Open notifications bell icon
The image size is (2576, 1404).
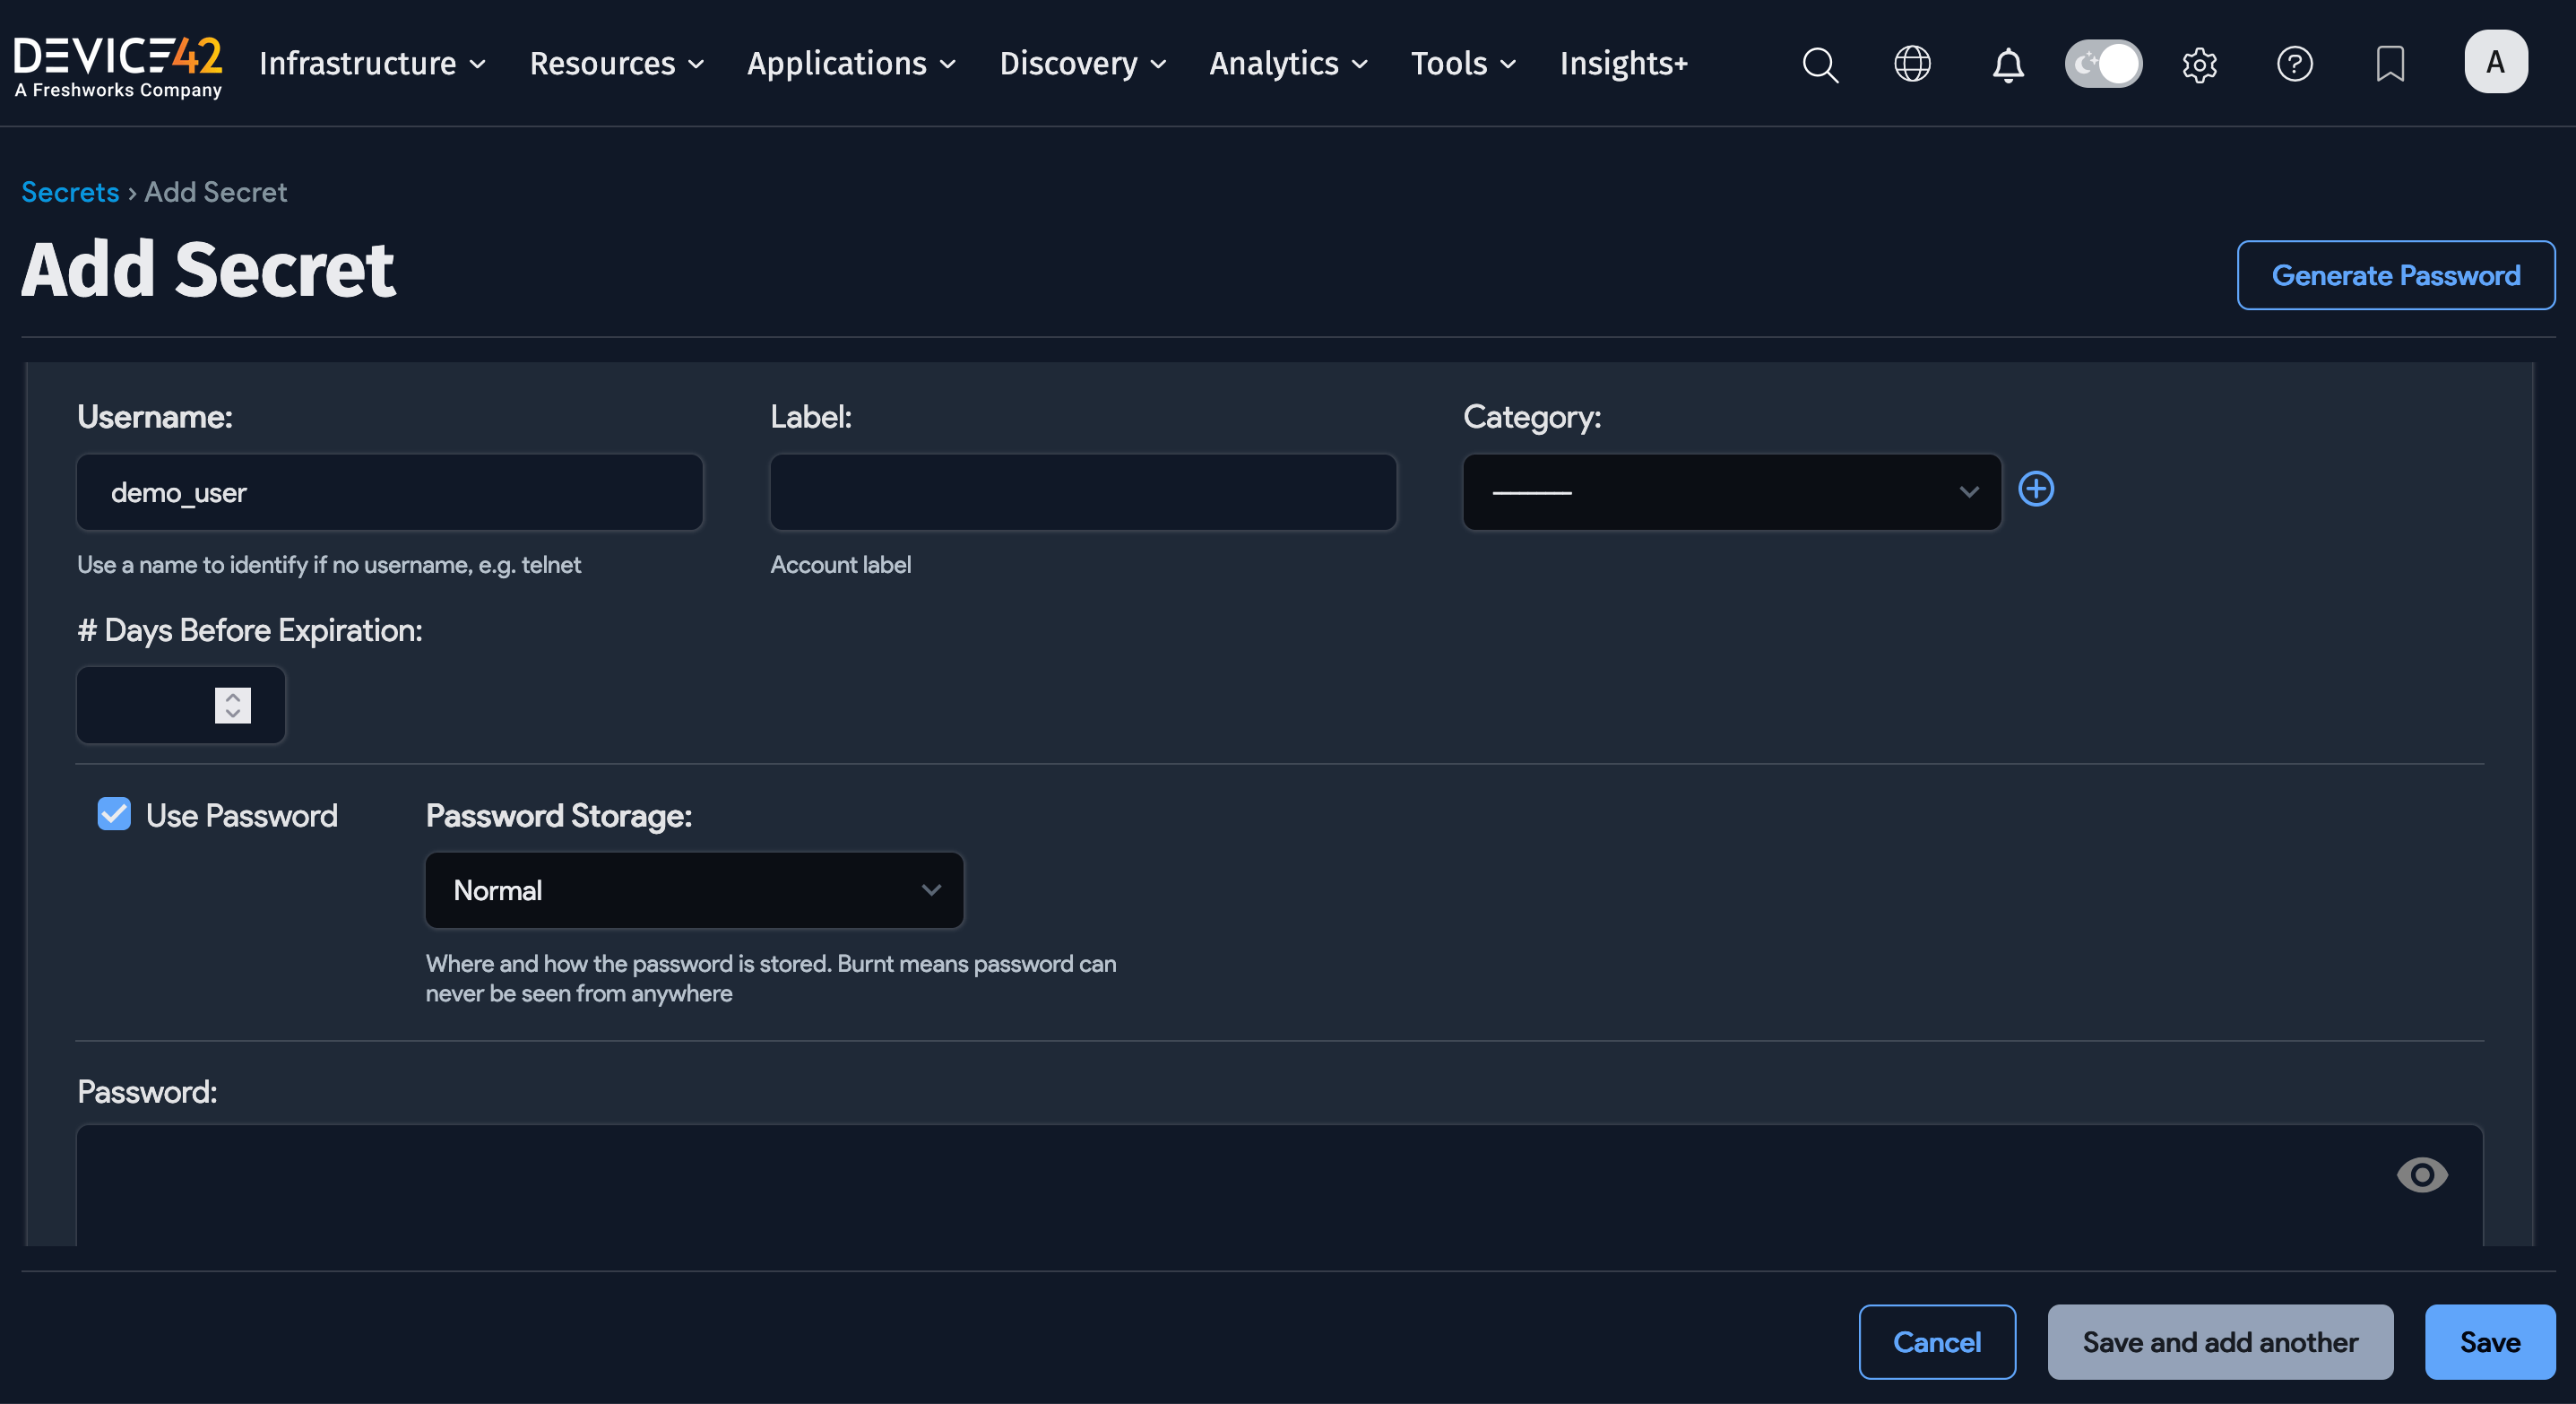pos(2008,64)
